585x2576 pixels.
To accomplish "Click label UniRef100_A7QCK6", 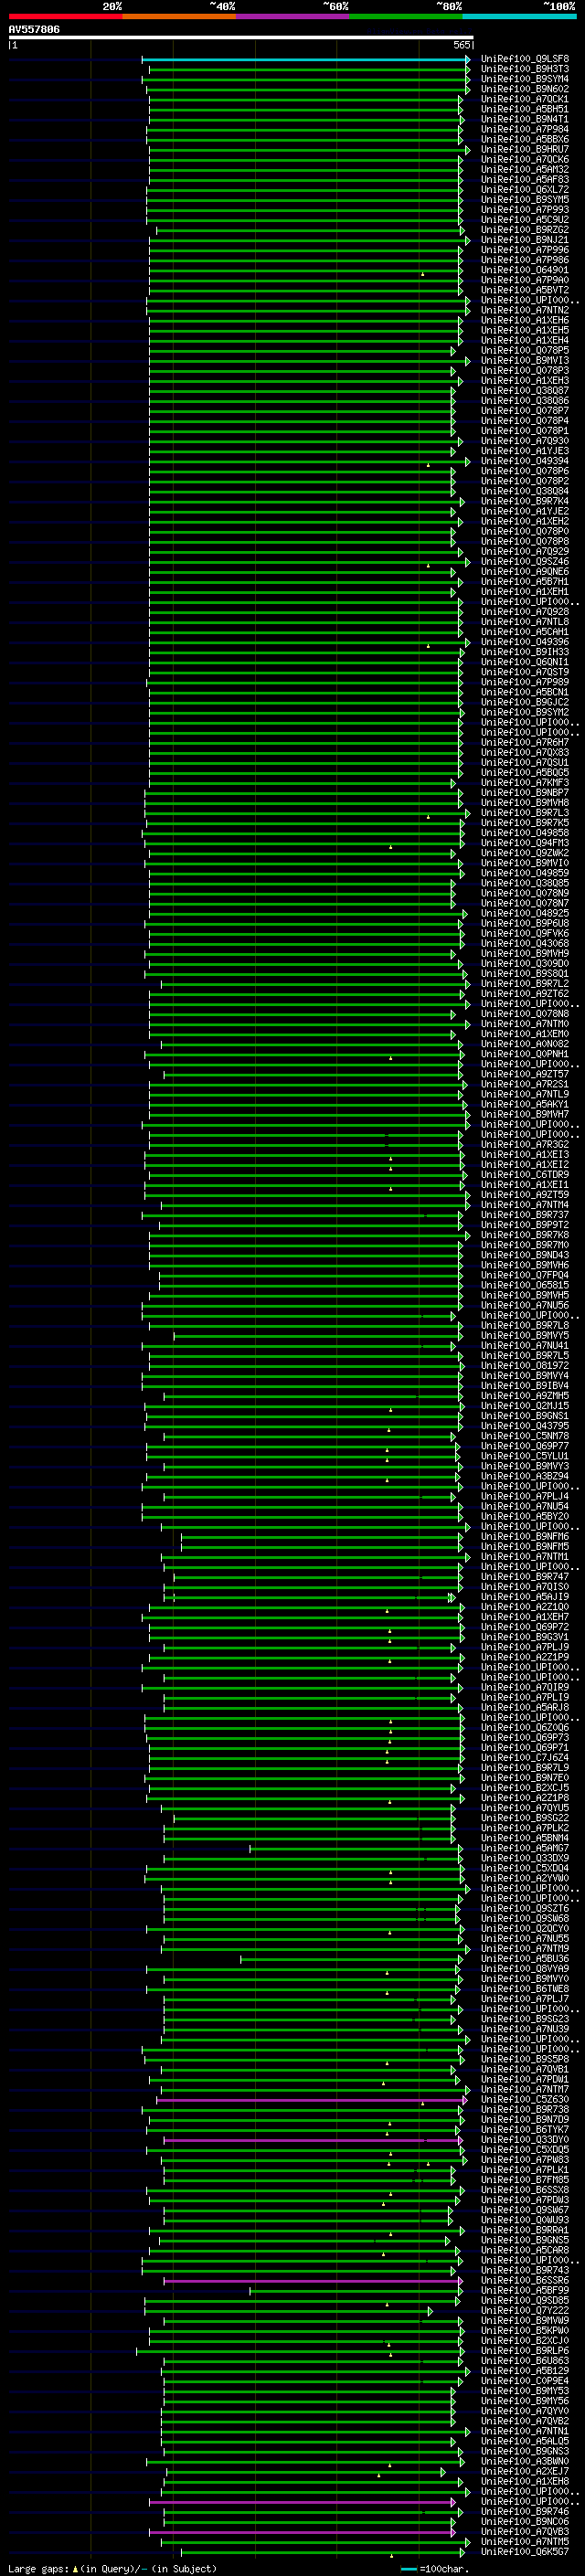I will click(x=525, y=159).
